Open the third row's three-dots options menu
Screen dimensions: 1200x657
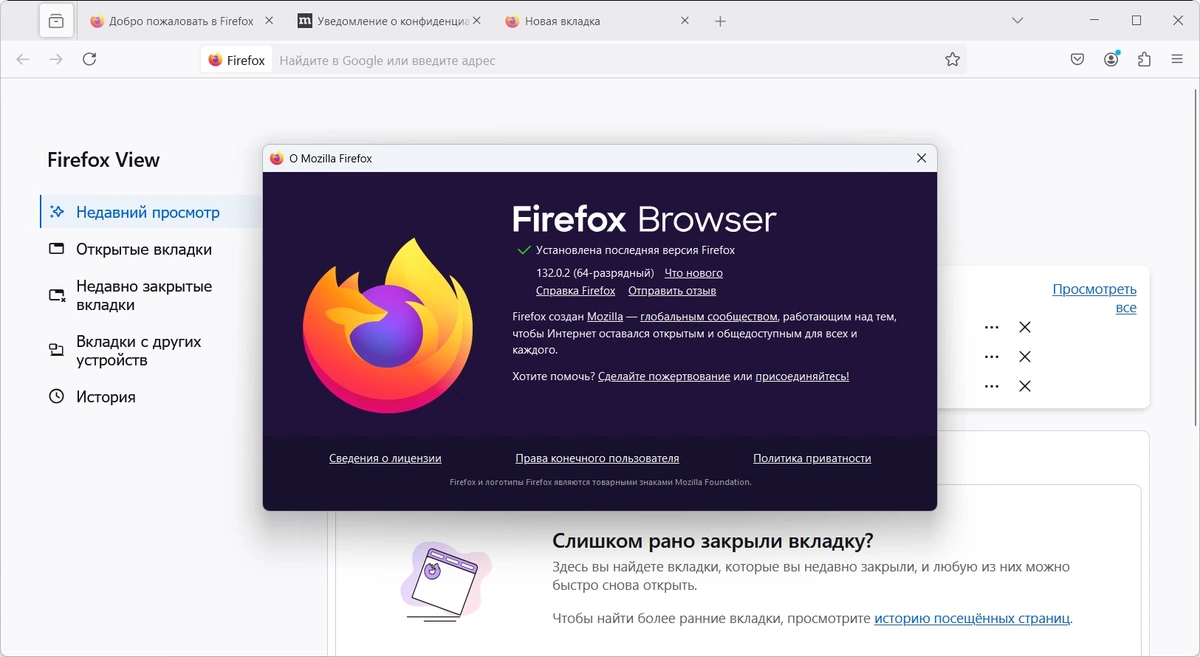click(991, 386)
